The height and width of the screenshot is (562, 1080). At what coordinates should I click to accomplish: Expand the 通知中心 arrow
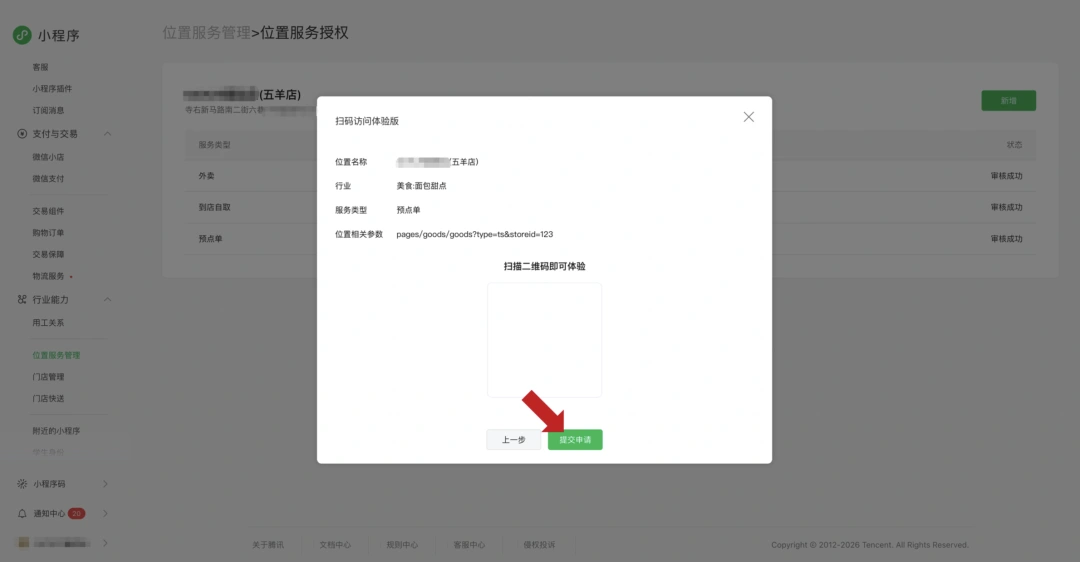(x=105, y=513)
